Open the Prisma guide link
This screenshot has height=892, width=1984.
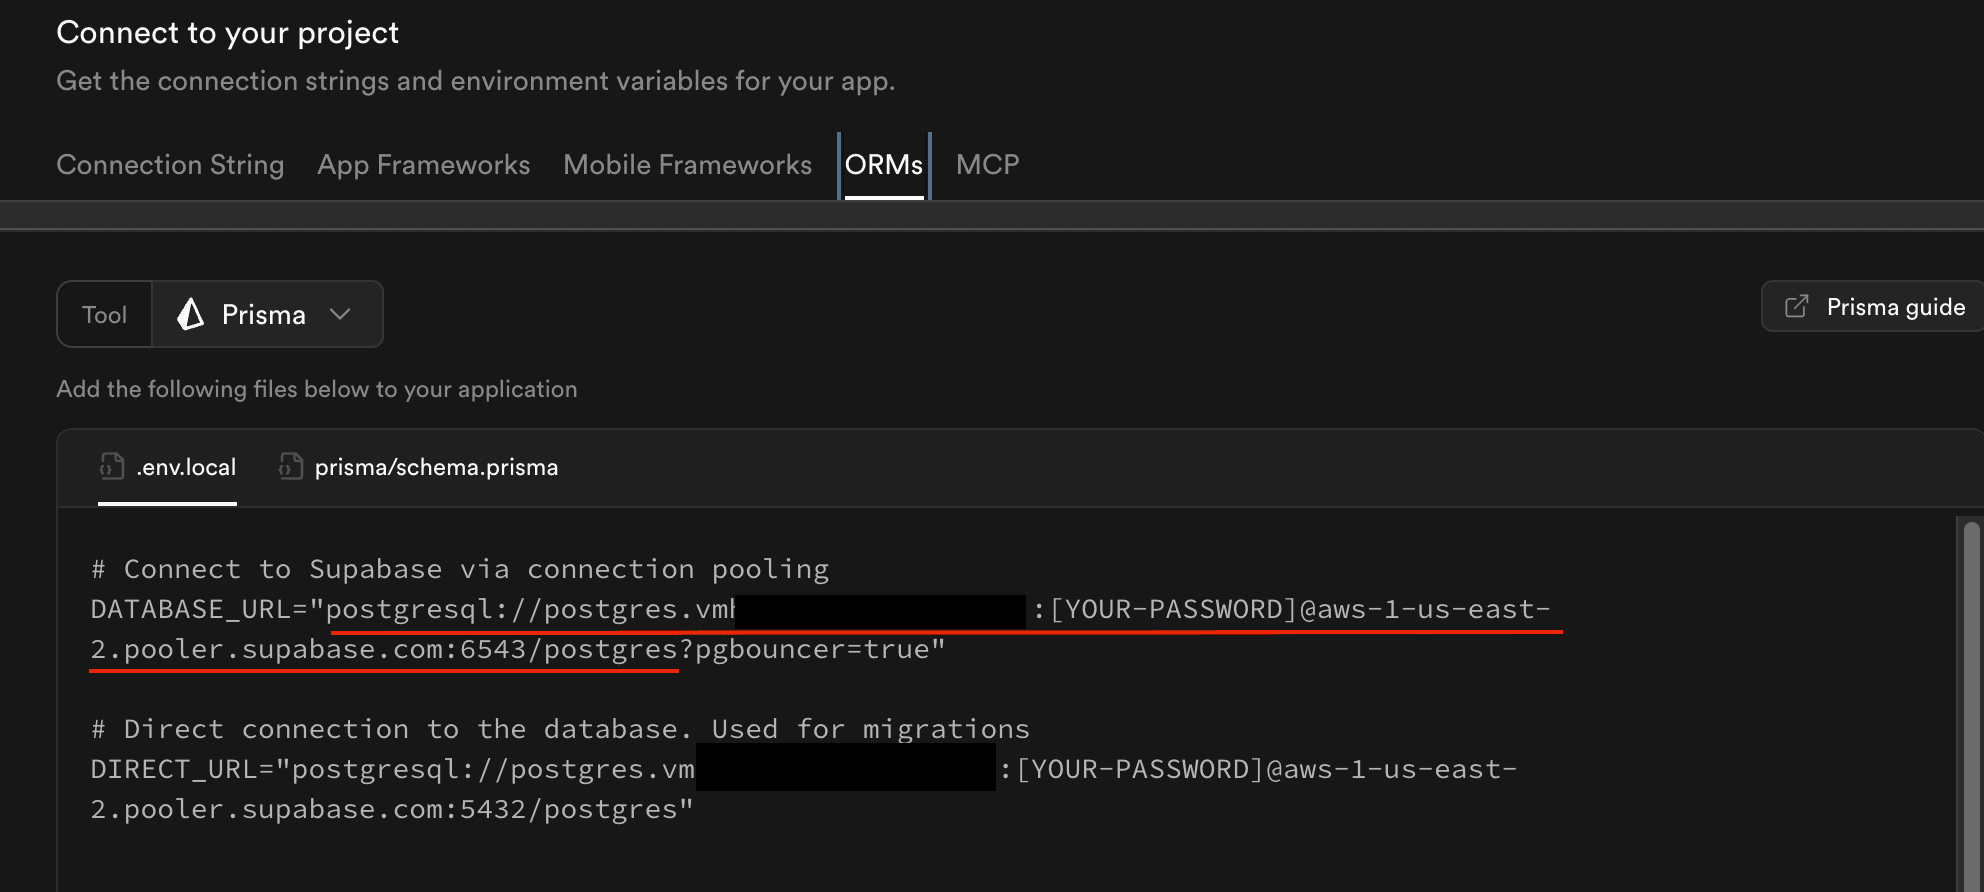pos(1895,307)
